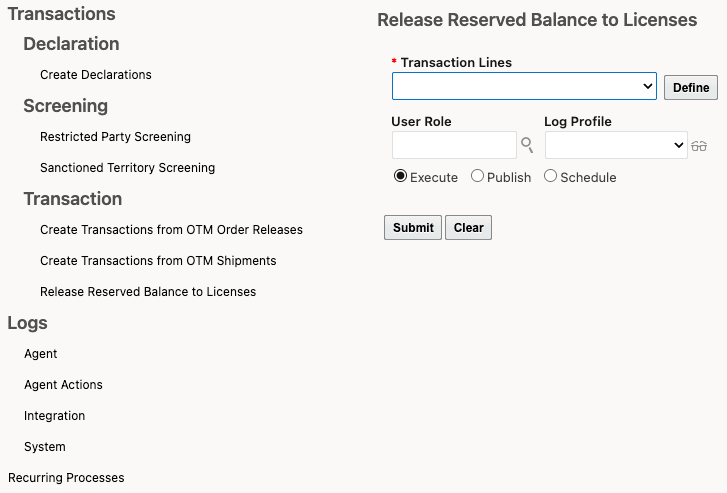
Task: Click the User Role field label
Action: [421, 122]
